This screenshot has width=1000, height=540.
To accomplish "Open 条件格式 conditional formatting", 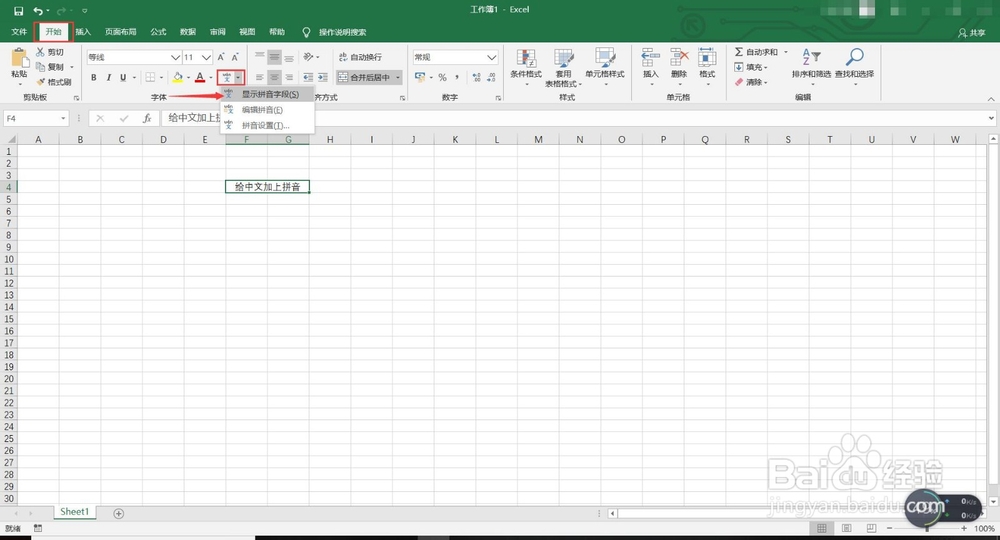I will point(526,66).
